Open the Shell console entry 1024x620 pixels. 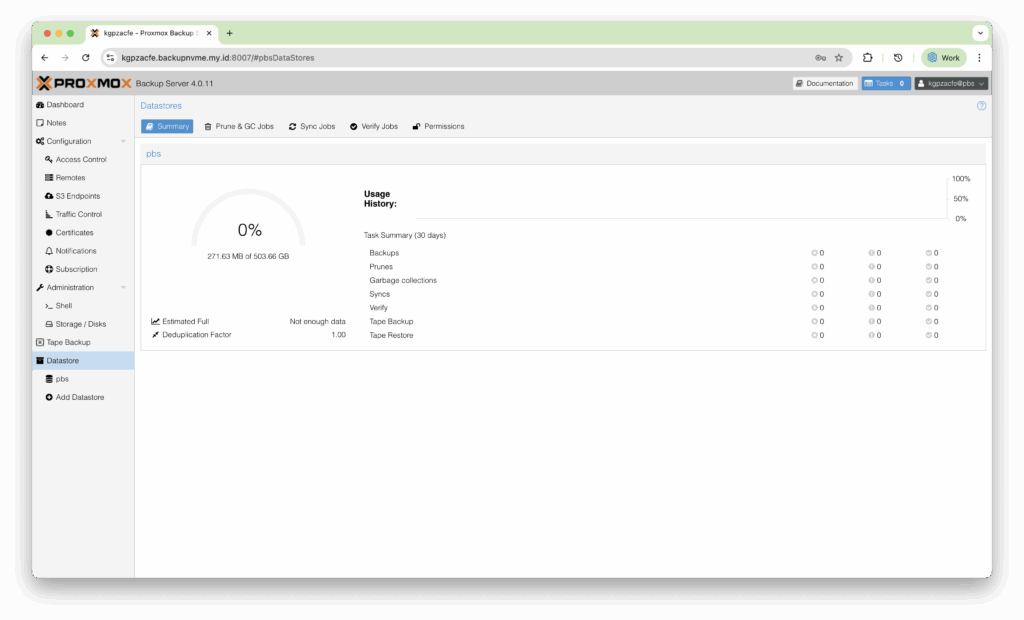(x=63, y=306)
